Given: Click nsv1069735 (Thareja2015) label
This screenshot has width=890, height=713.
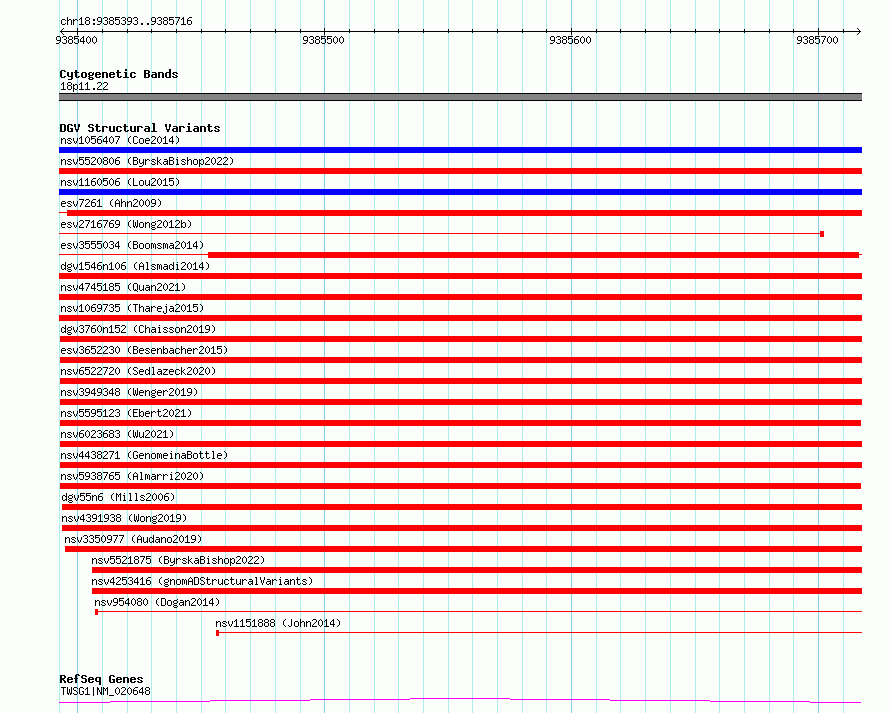Looking at the screenshot, I should click(132, 308).
